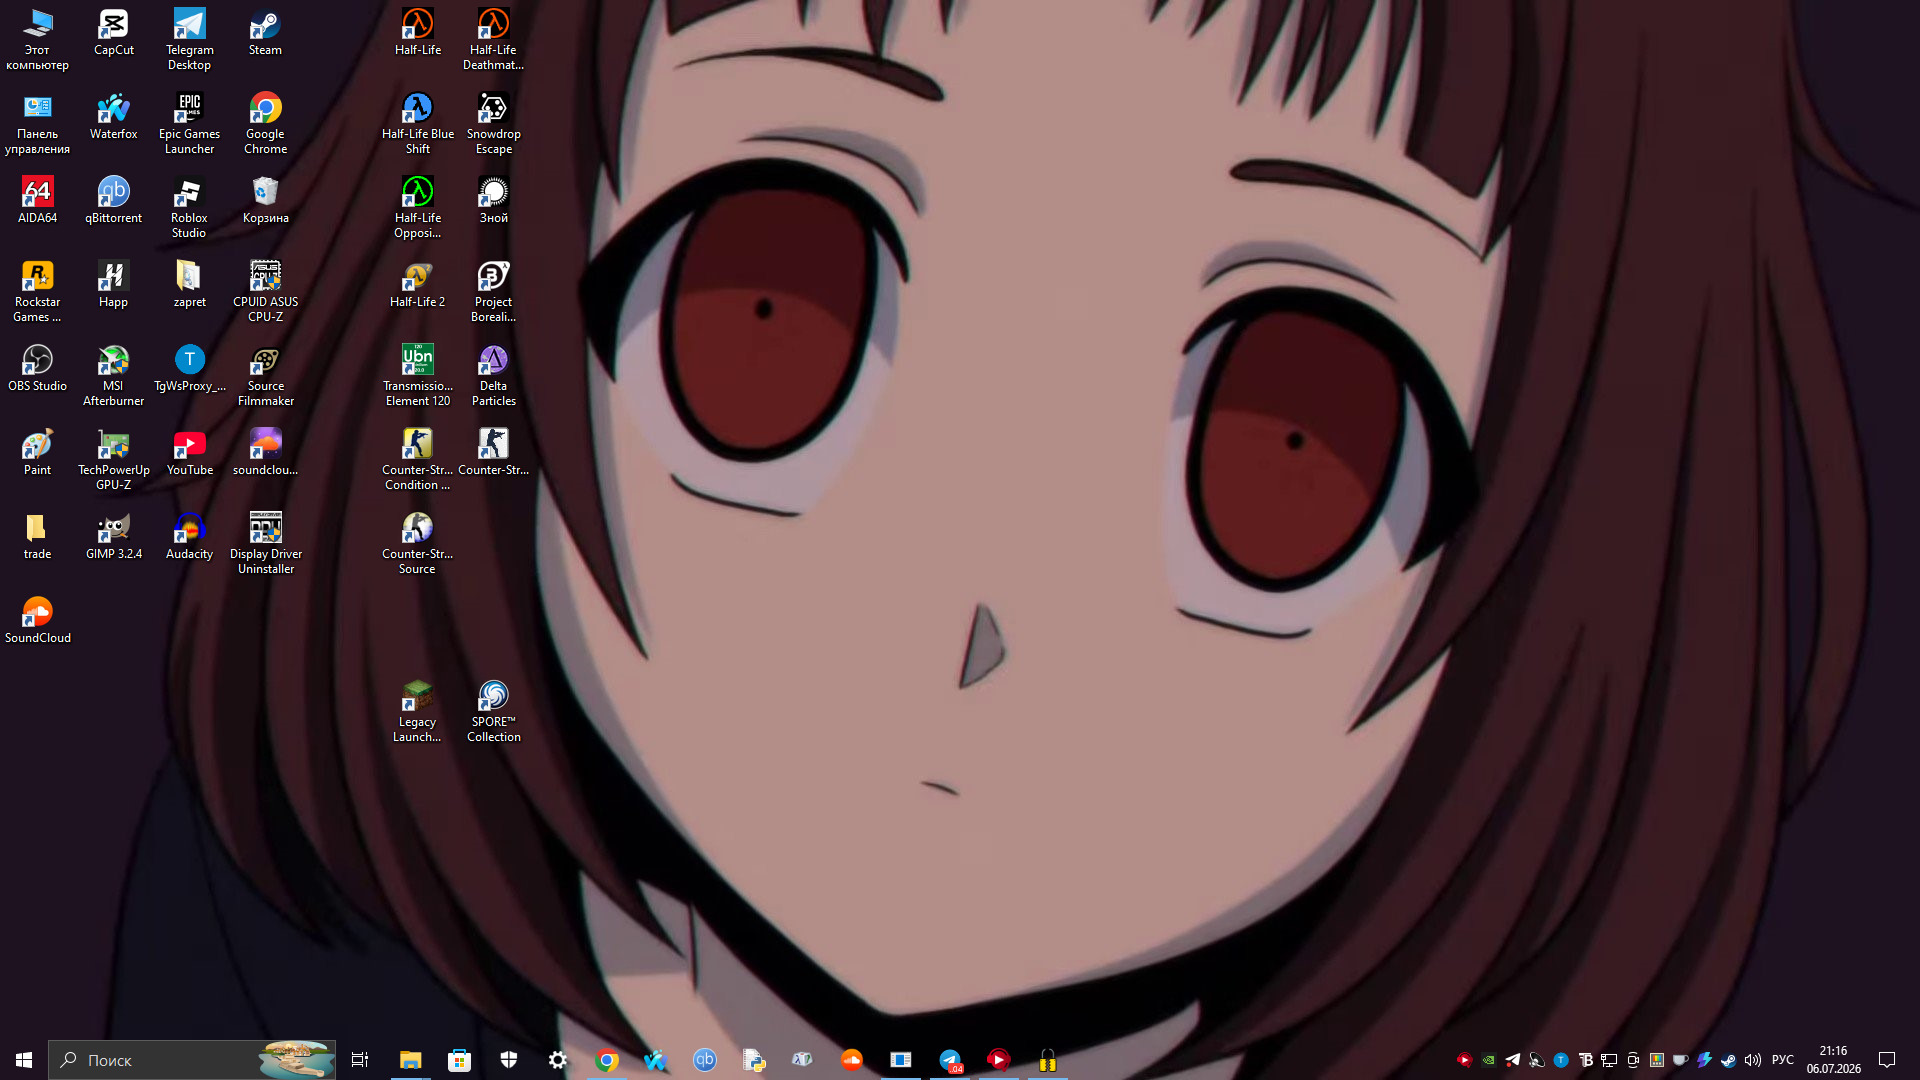
Task: Select the Project Borealis icon
Action: coord(493,292)
